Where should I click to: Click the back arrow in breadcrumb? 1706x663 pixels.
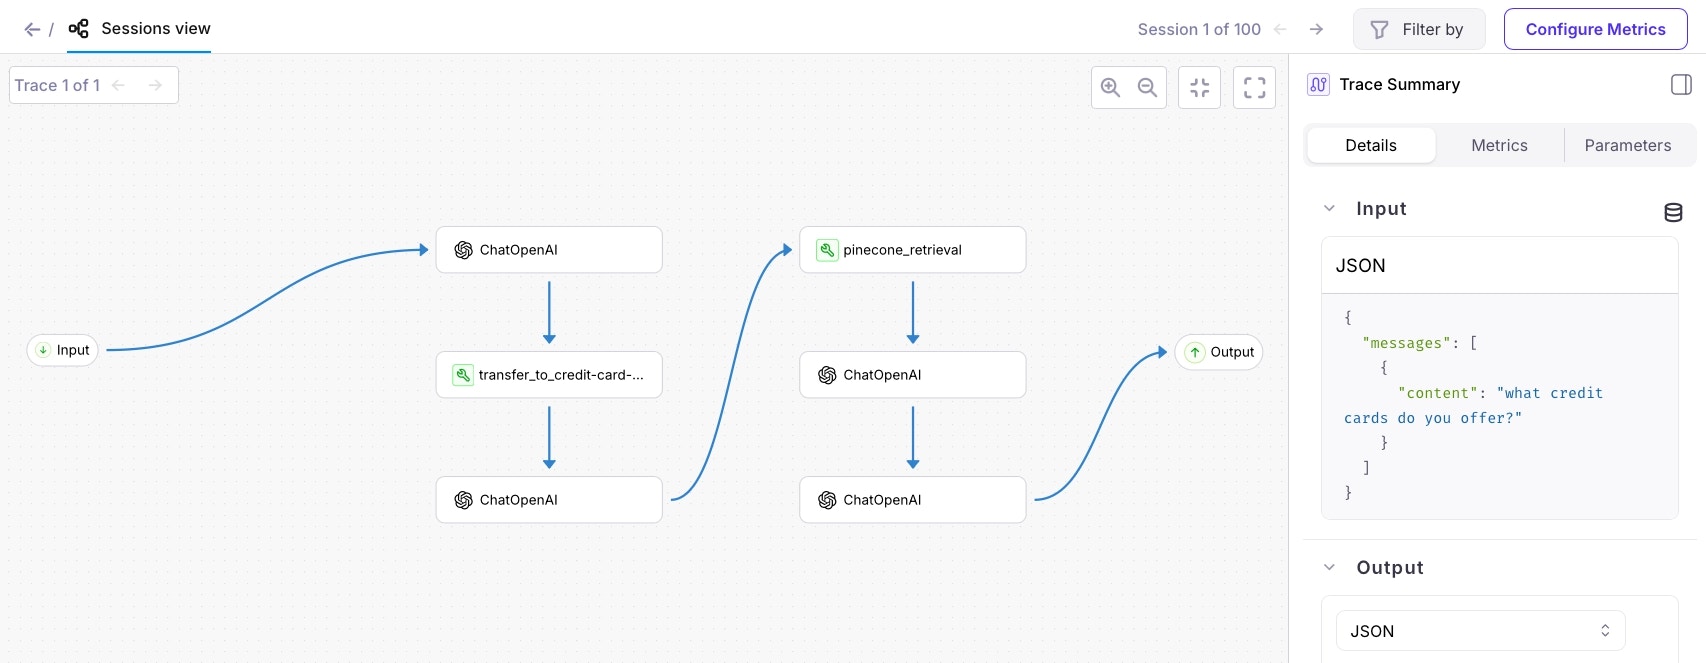[32, 29]
